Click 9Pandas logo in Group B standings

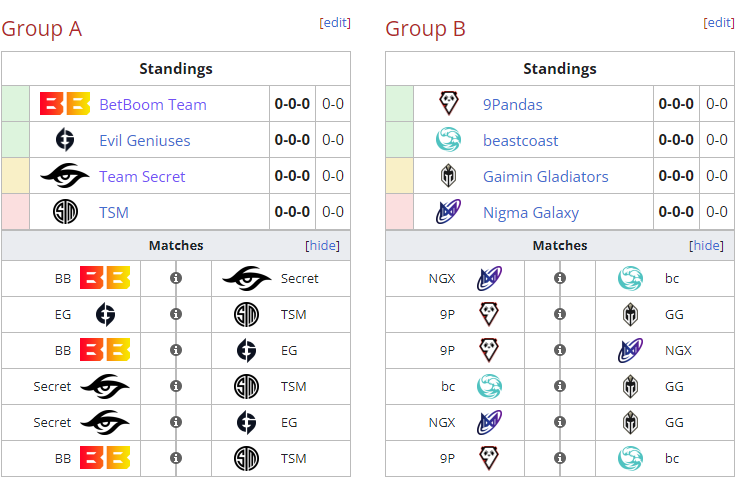(449, 104)
